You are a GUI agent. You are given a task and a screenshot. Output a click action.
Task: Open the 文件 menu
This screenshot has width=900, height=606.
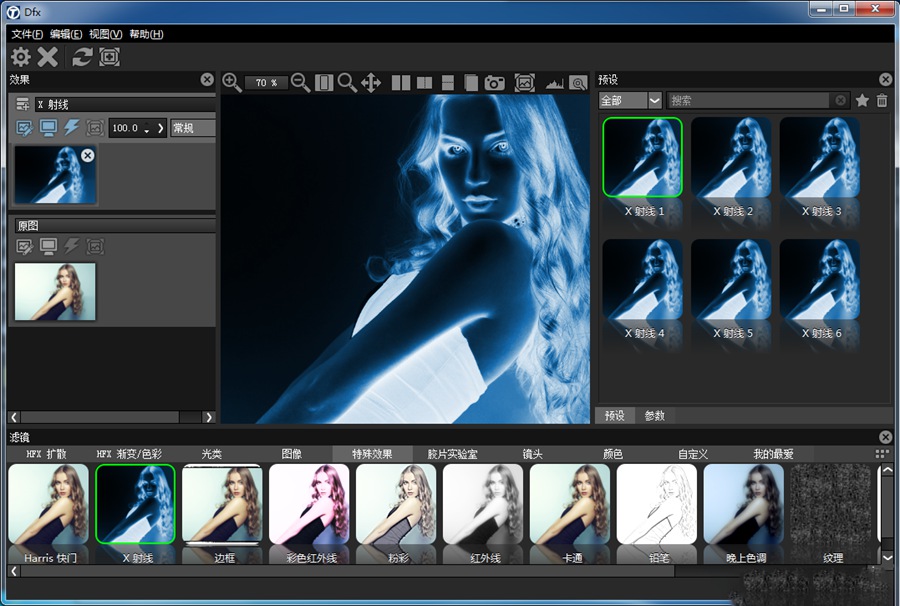(22, 33)
